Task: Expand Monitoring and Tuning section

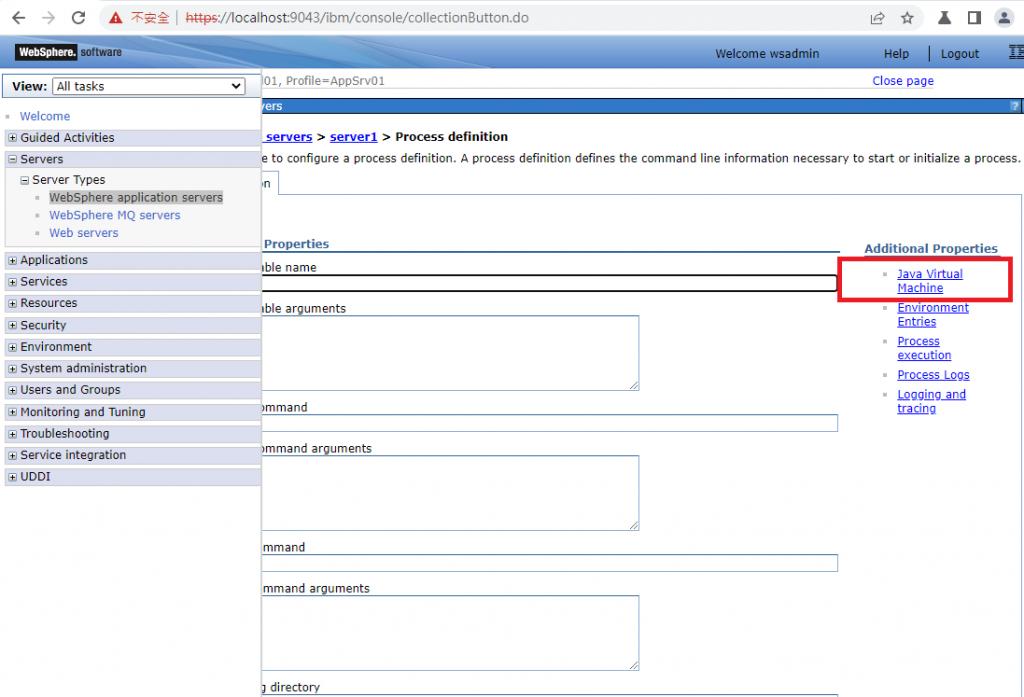Action: click(12, 412)
